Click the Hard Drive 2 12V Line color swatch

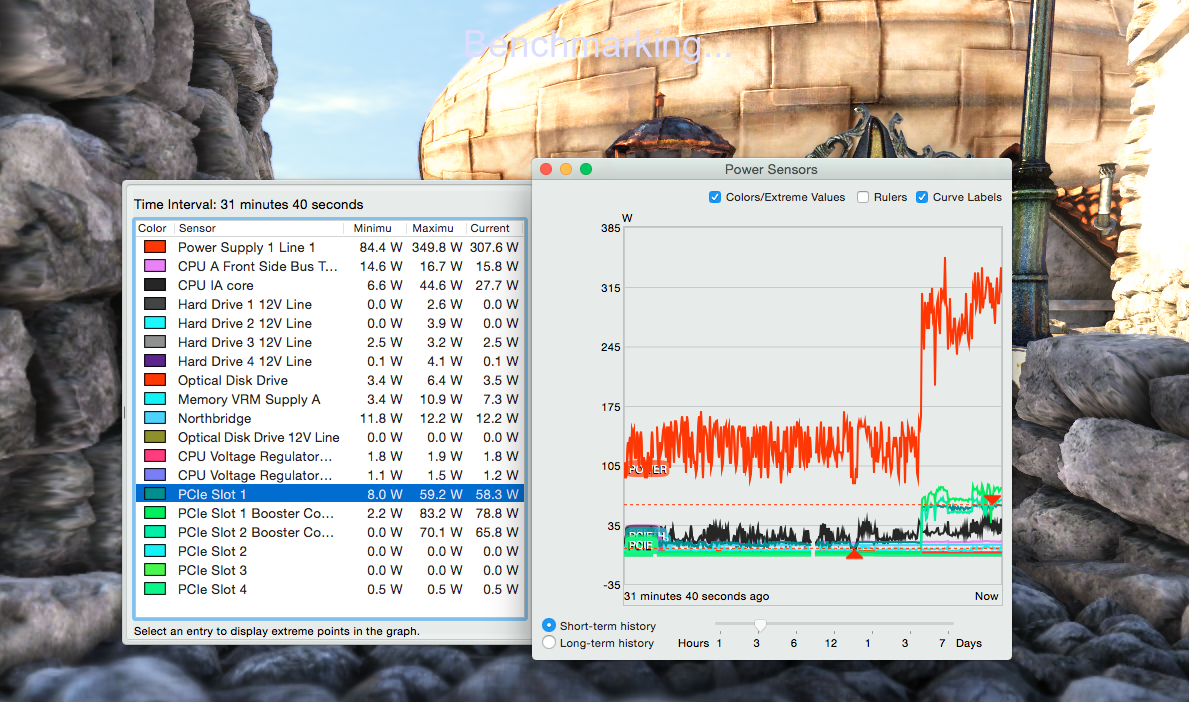click(155, 322)
